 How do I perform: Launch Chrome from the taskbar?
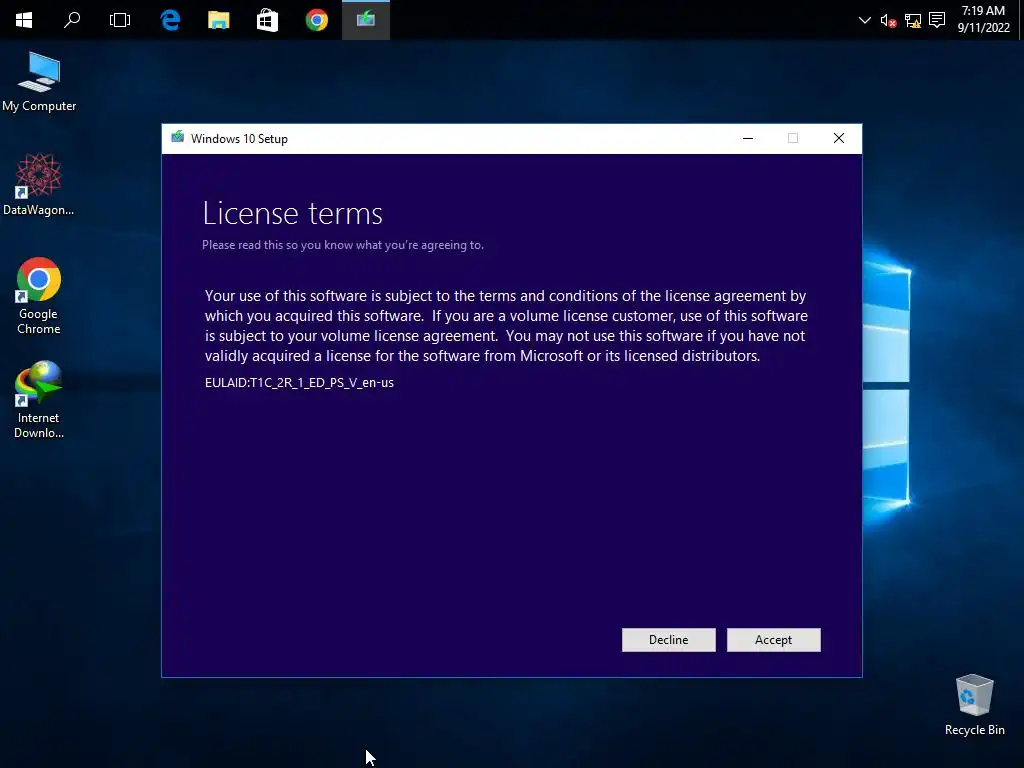click(317, 20)
